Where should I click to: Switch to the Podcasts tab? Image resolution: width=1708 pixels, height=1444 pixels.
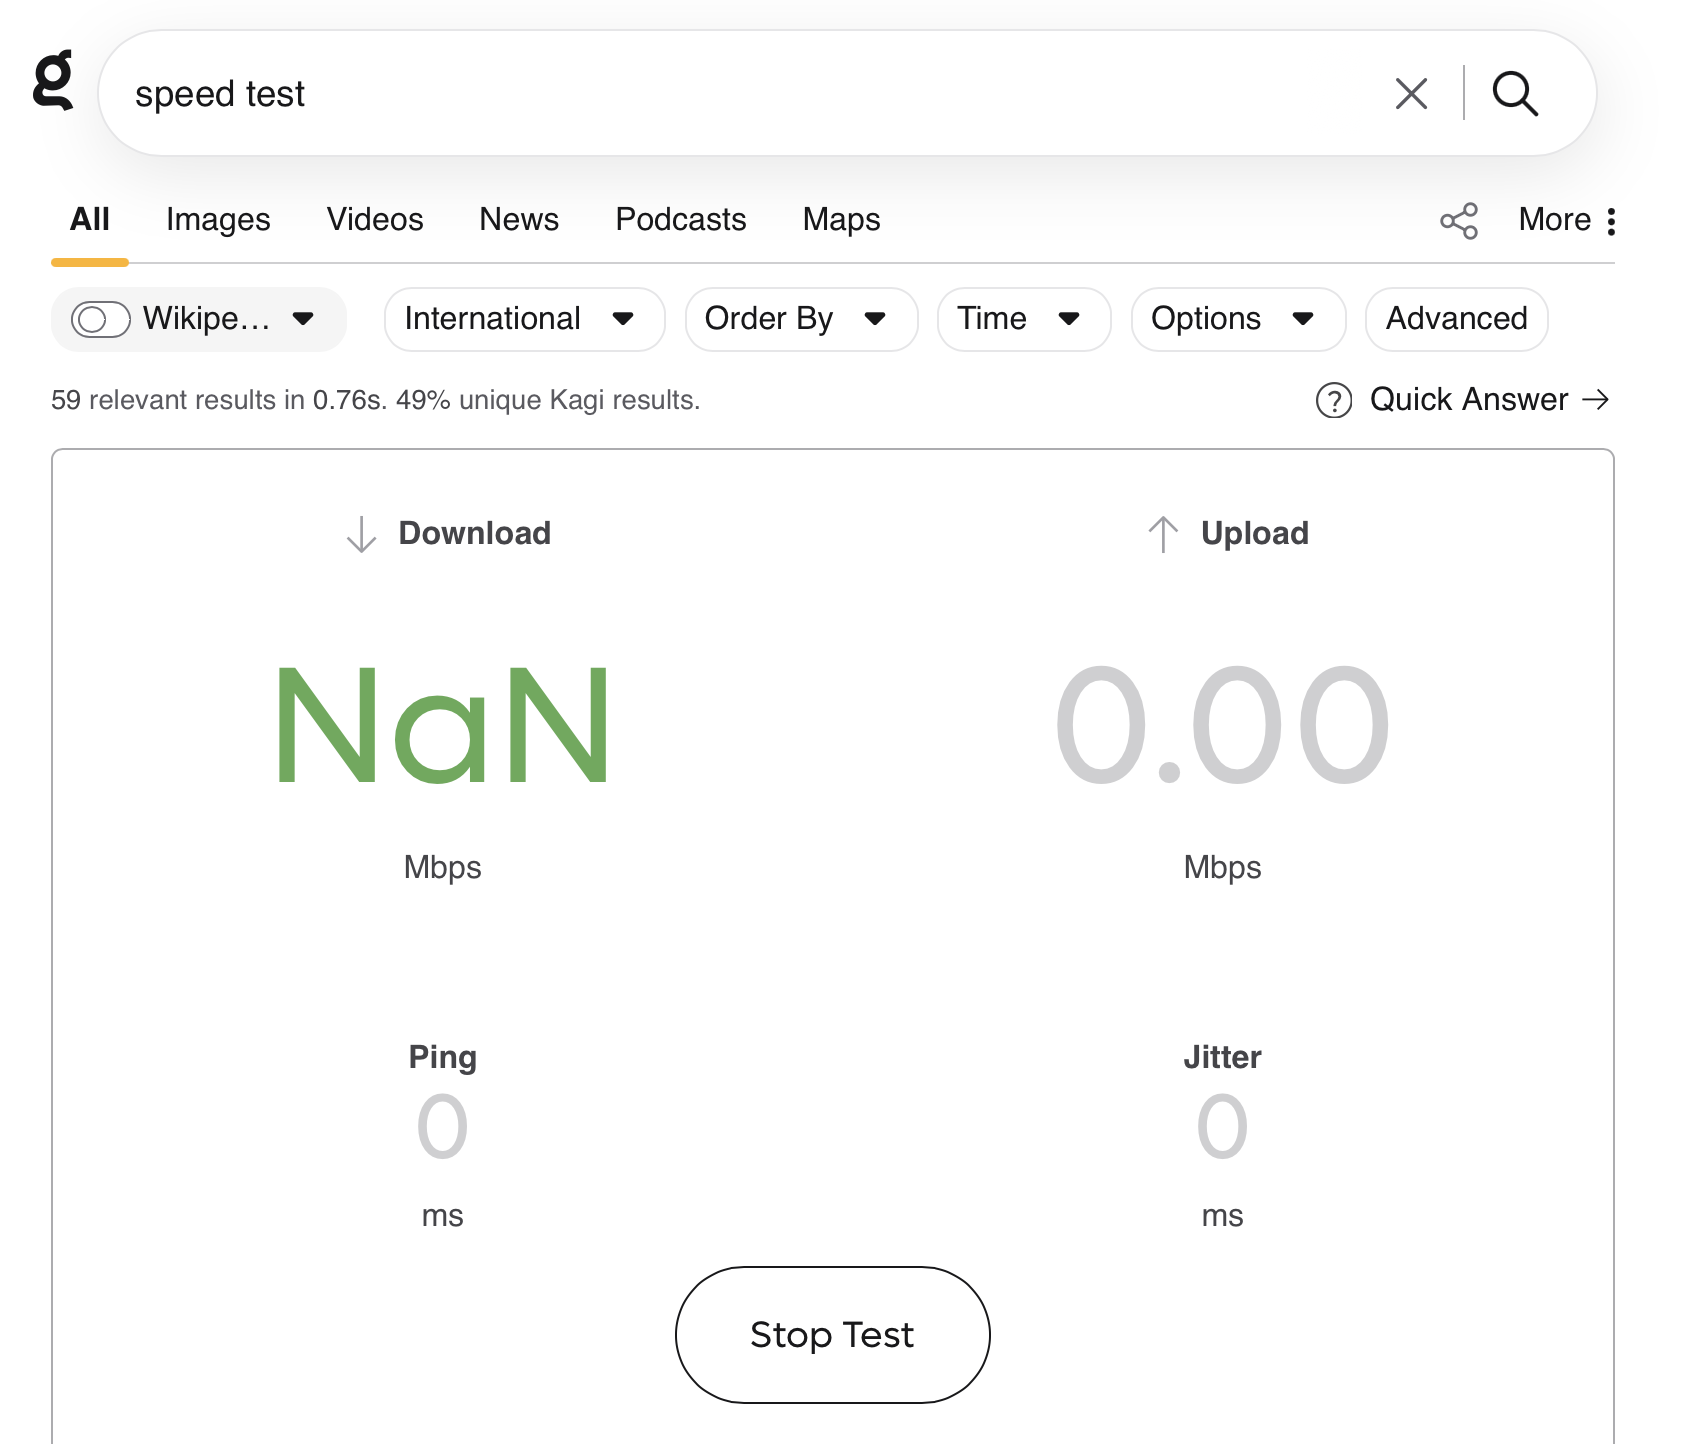(680, 219)
